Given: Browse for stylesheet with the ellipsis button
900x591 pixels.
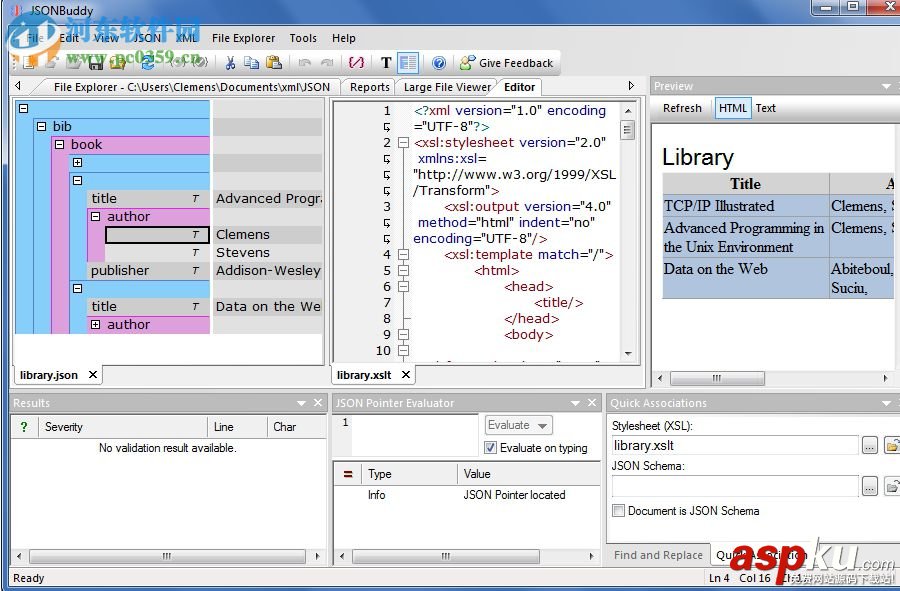Looking at the screenshot, I should [x=870, y=445].
